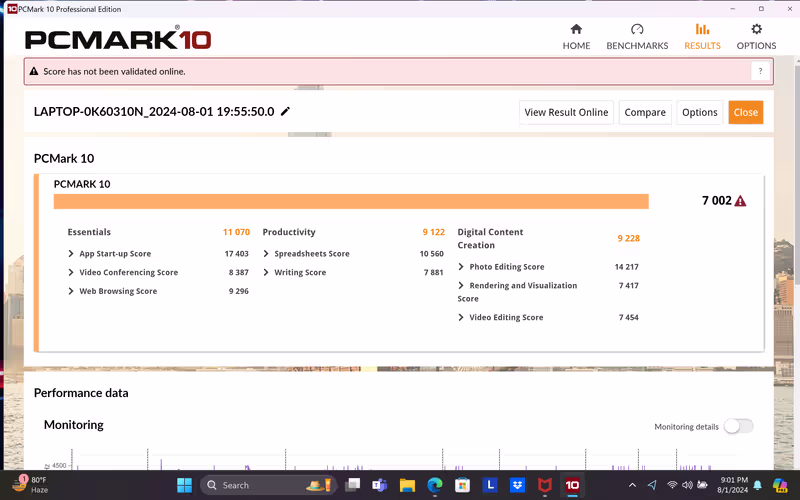Screen dimensions: 800x500
Task: Open File Explorer from taskbar
Action: click(x=407, y=485)
